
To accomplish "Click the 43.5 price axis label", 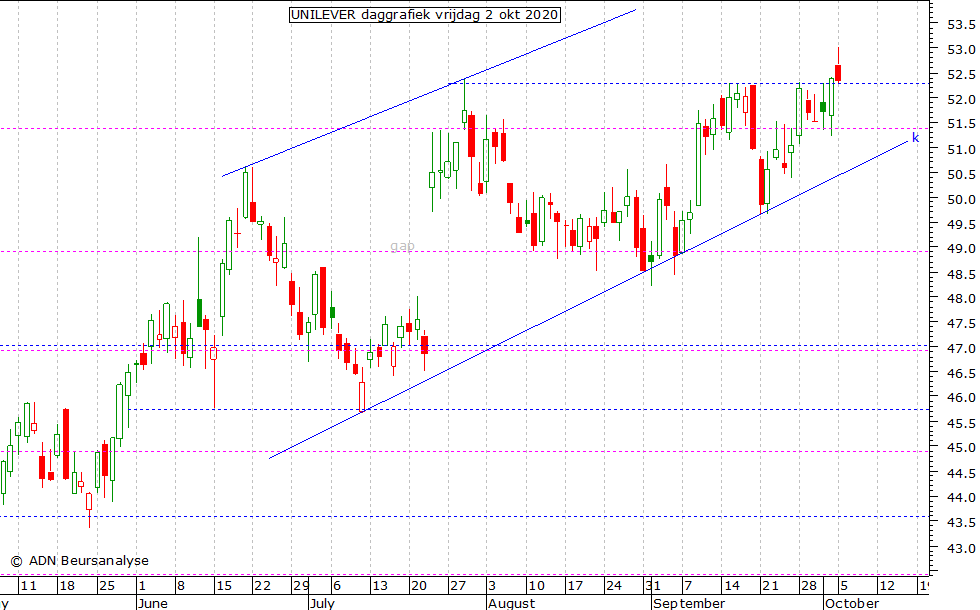I will pos(961,522).
